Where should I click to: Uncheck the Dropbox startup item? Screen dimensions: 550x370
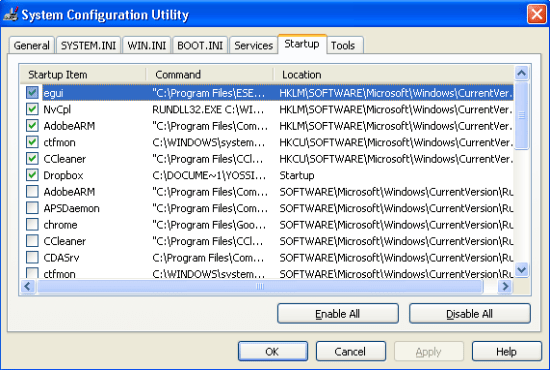coord(32,175)
